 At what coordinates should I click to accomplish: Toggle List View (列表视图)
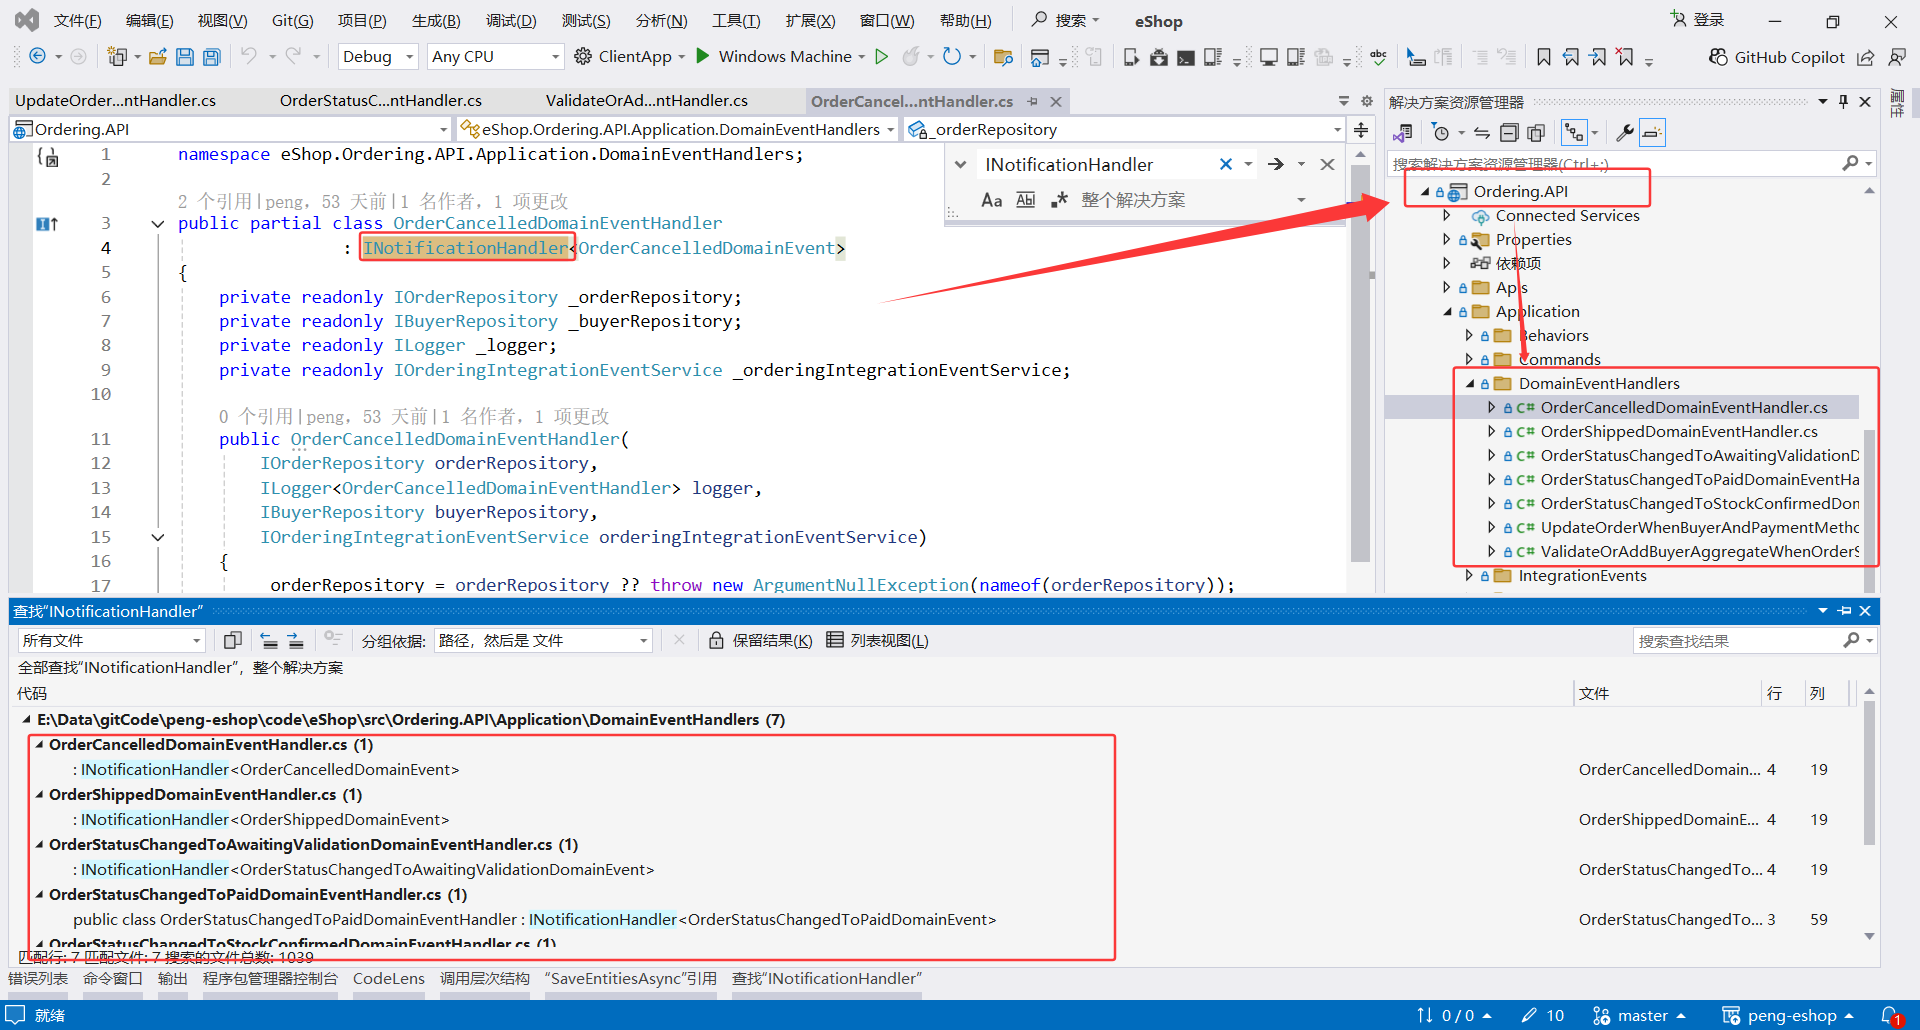(878, 641)
